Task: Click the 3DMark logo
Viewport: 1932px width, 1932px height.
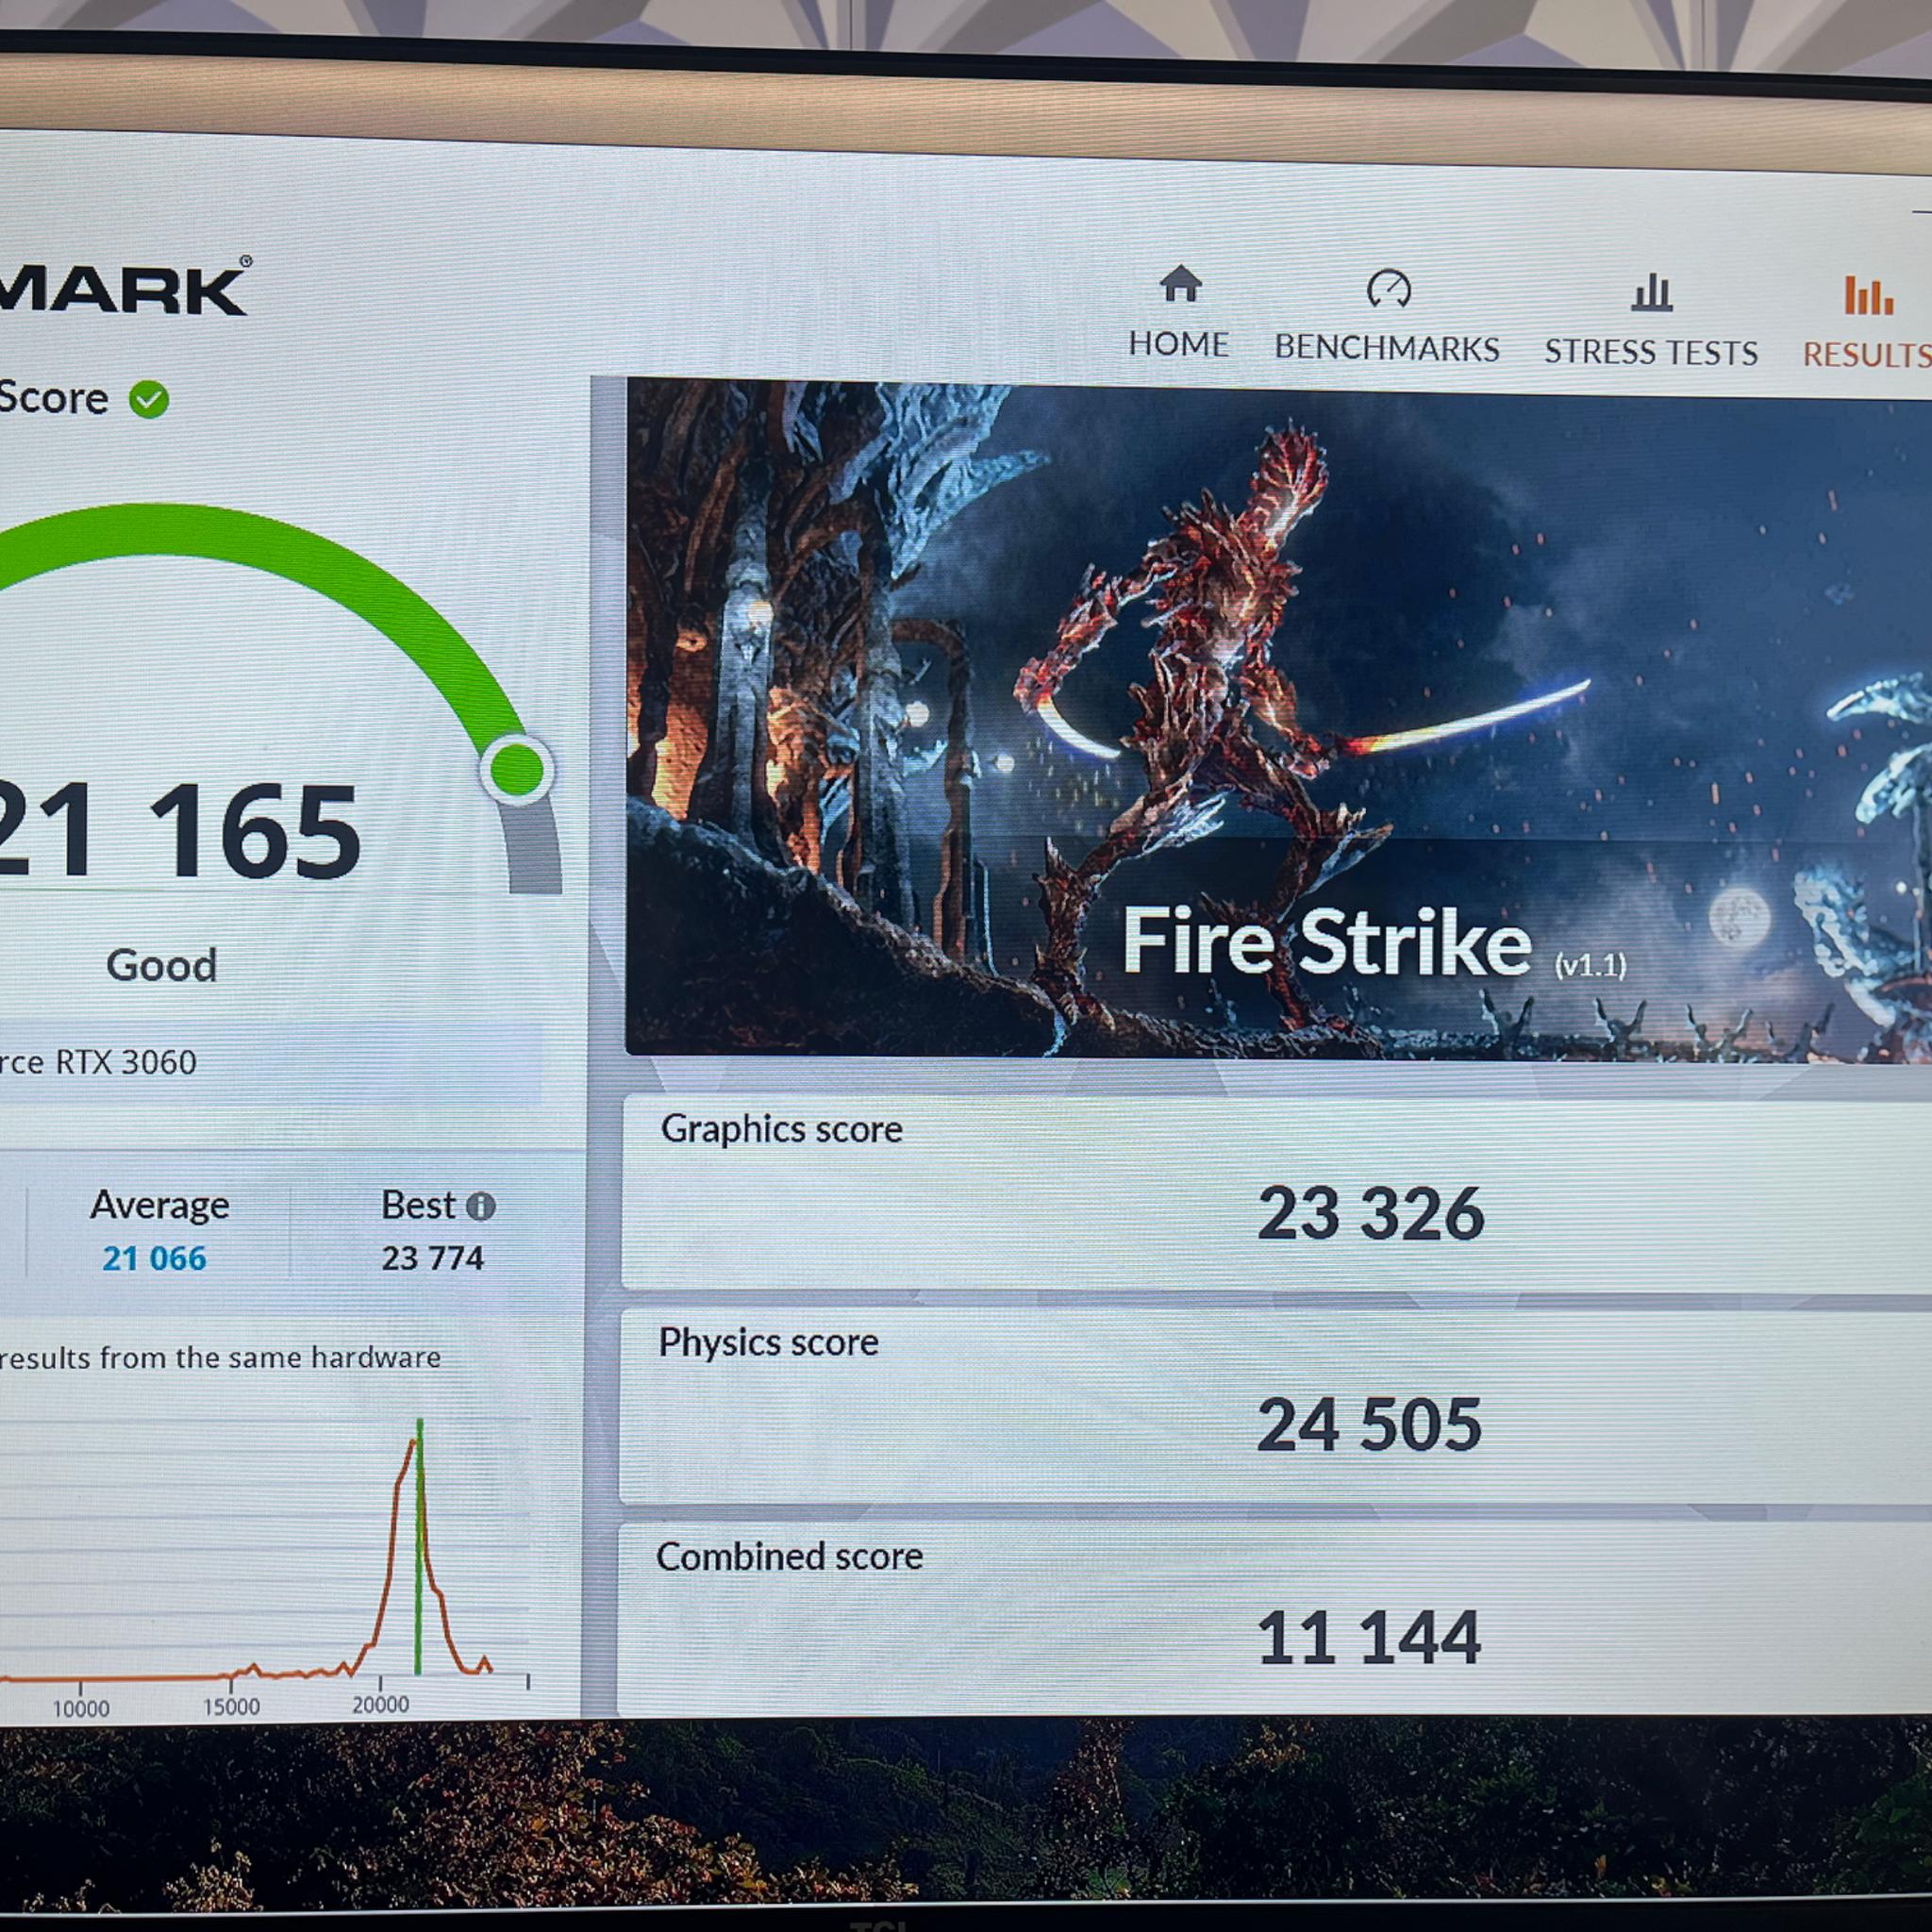Action: pos(125,290)
